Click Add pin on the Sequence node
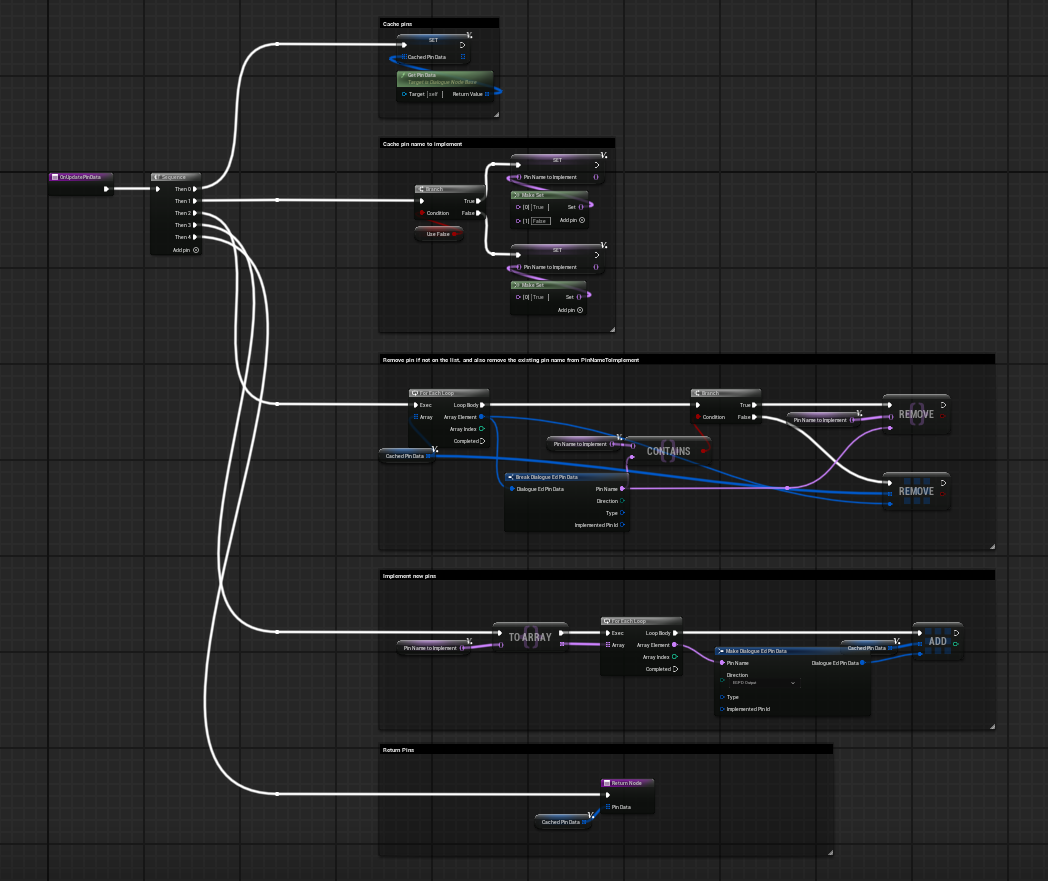1048x881 pixels. pos(196,250)
